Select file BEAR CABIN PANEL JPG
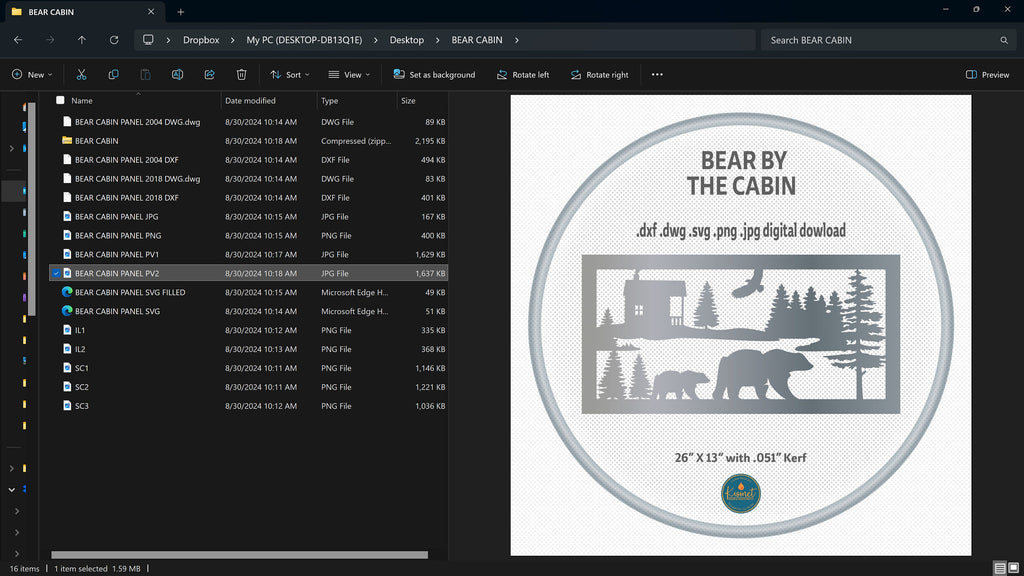This screenshot has height=576, width=1024. click(x=248, y=216)
